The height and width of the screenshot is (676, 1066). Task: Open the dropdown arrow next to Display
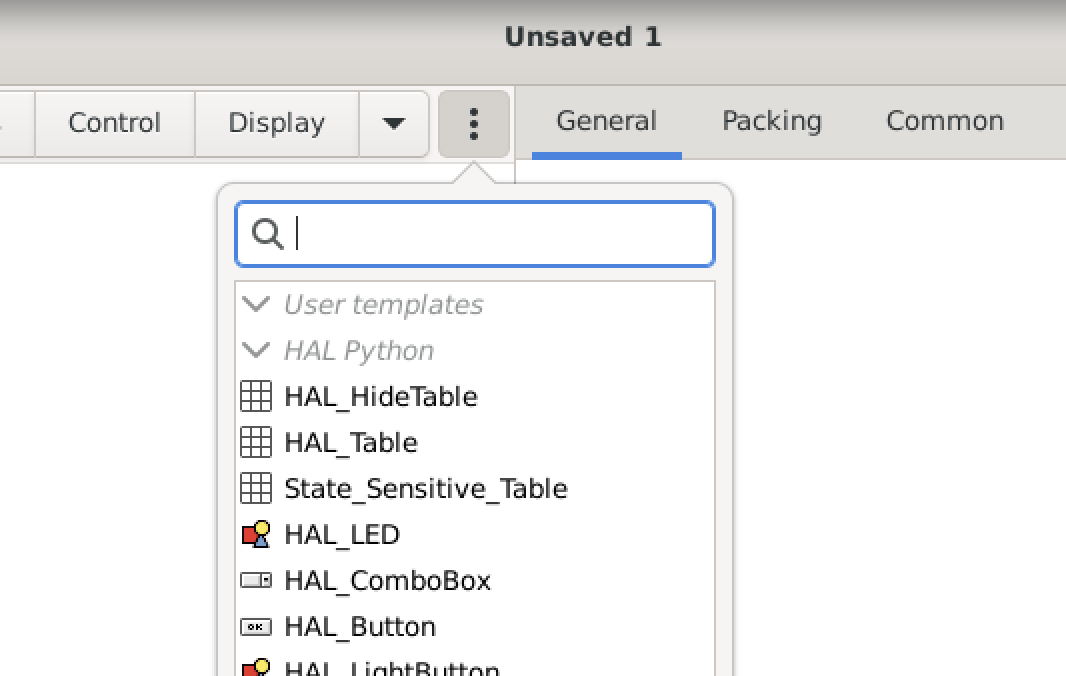[394, 124]
